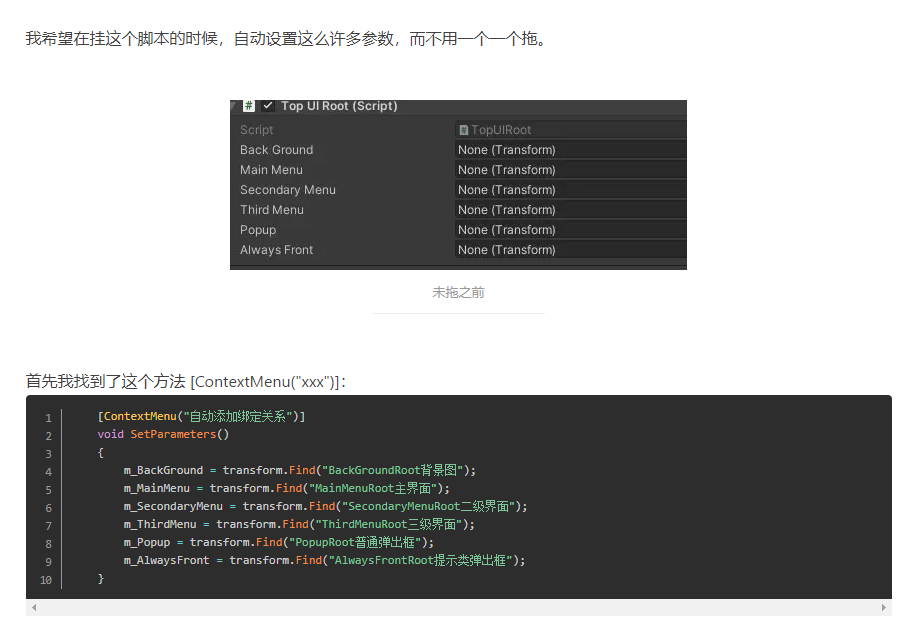Click the Always Front property label
This screenshot has height=634, width=923.
click(277, 250)
